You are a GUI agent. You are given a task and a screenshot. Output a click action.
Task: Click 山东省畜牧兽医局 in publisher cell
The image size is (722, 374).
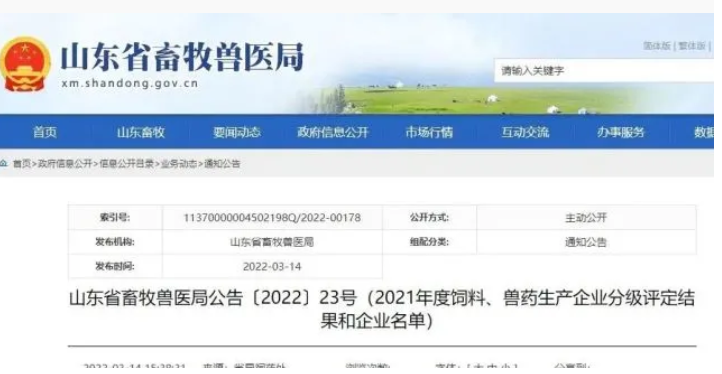pyautogui.click(x=272, y=242)
